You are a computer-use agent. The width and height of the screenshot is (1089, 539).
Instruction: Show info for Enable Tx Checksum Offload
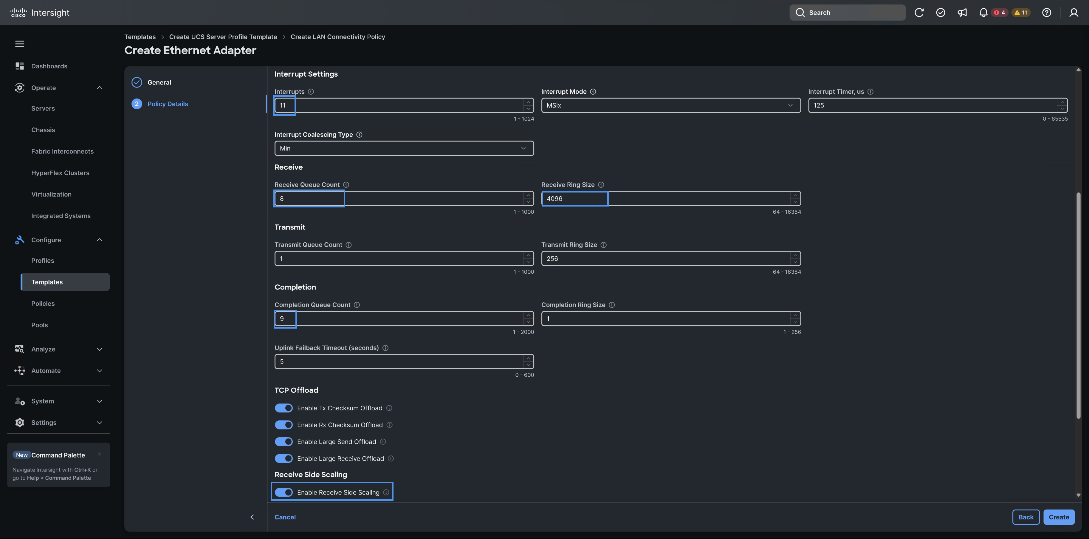[389, 408]
